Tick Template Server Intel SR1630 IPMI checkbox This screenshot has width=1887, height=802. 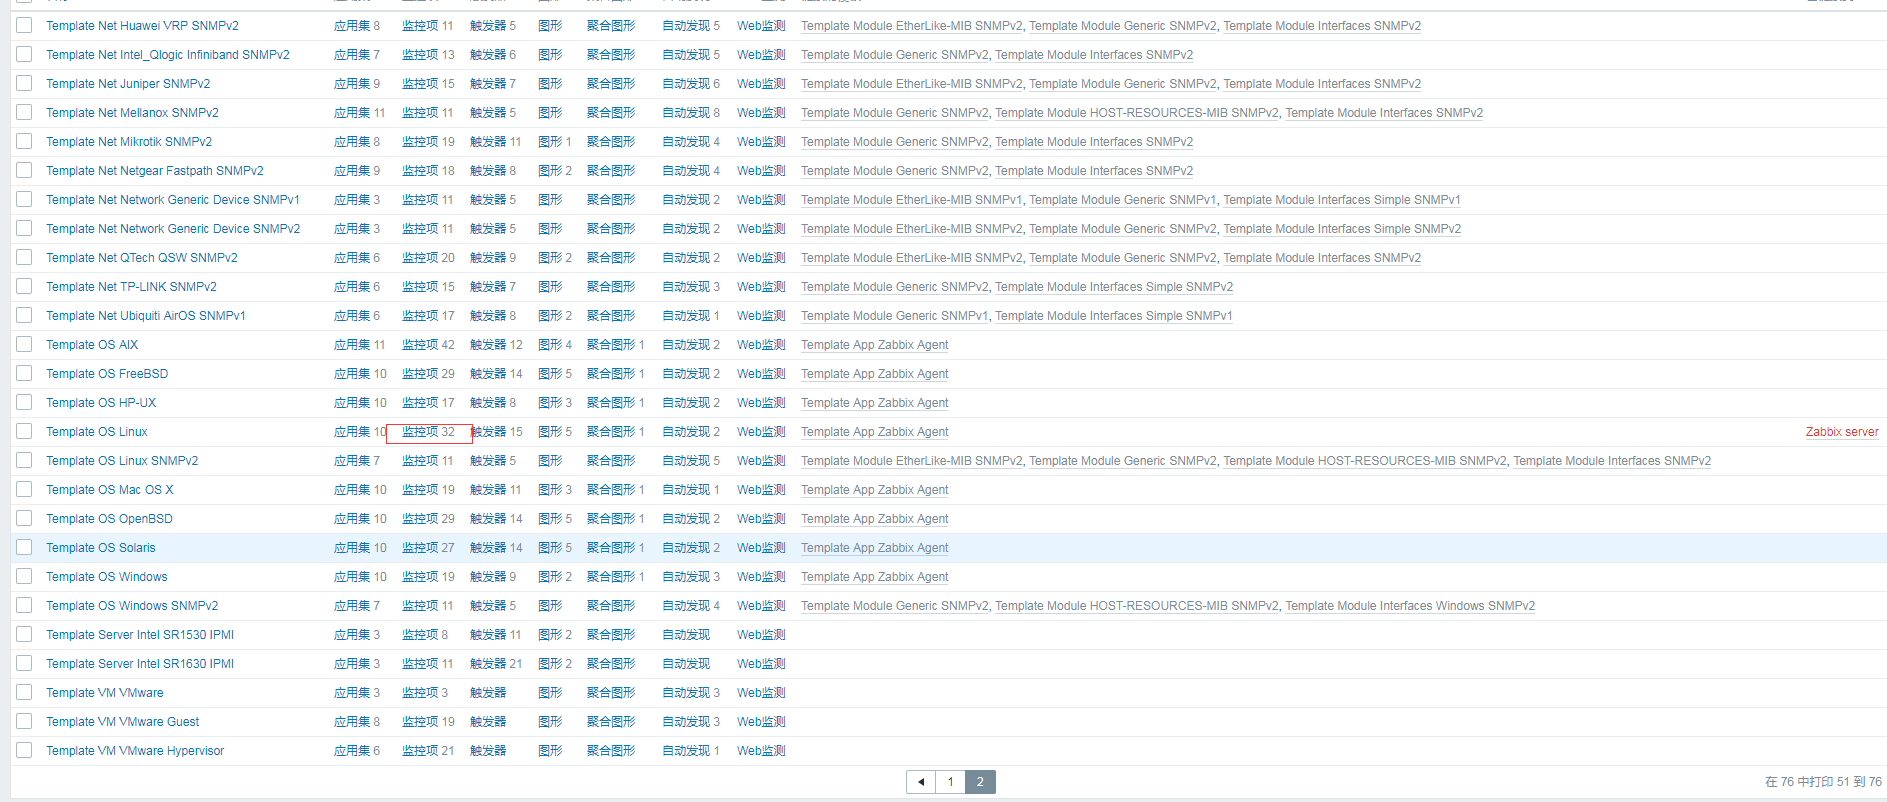click(24, 663)
